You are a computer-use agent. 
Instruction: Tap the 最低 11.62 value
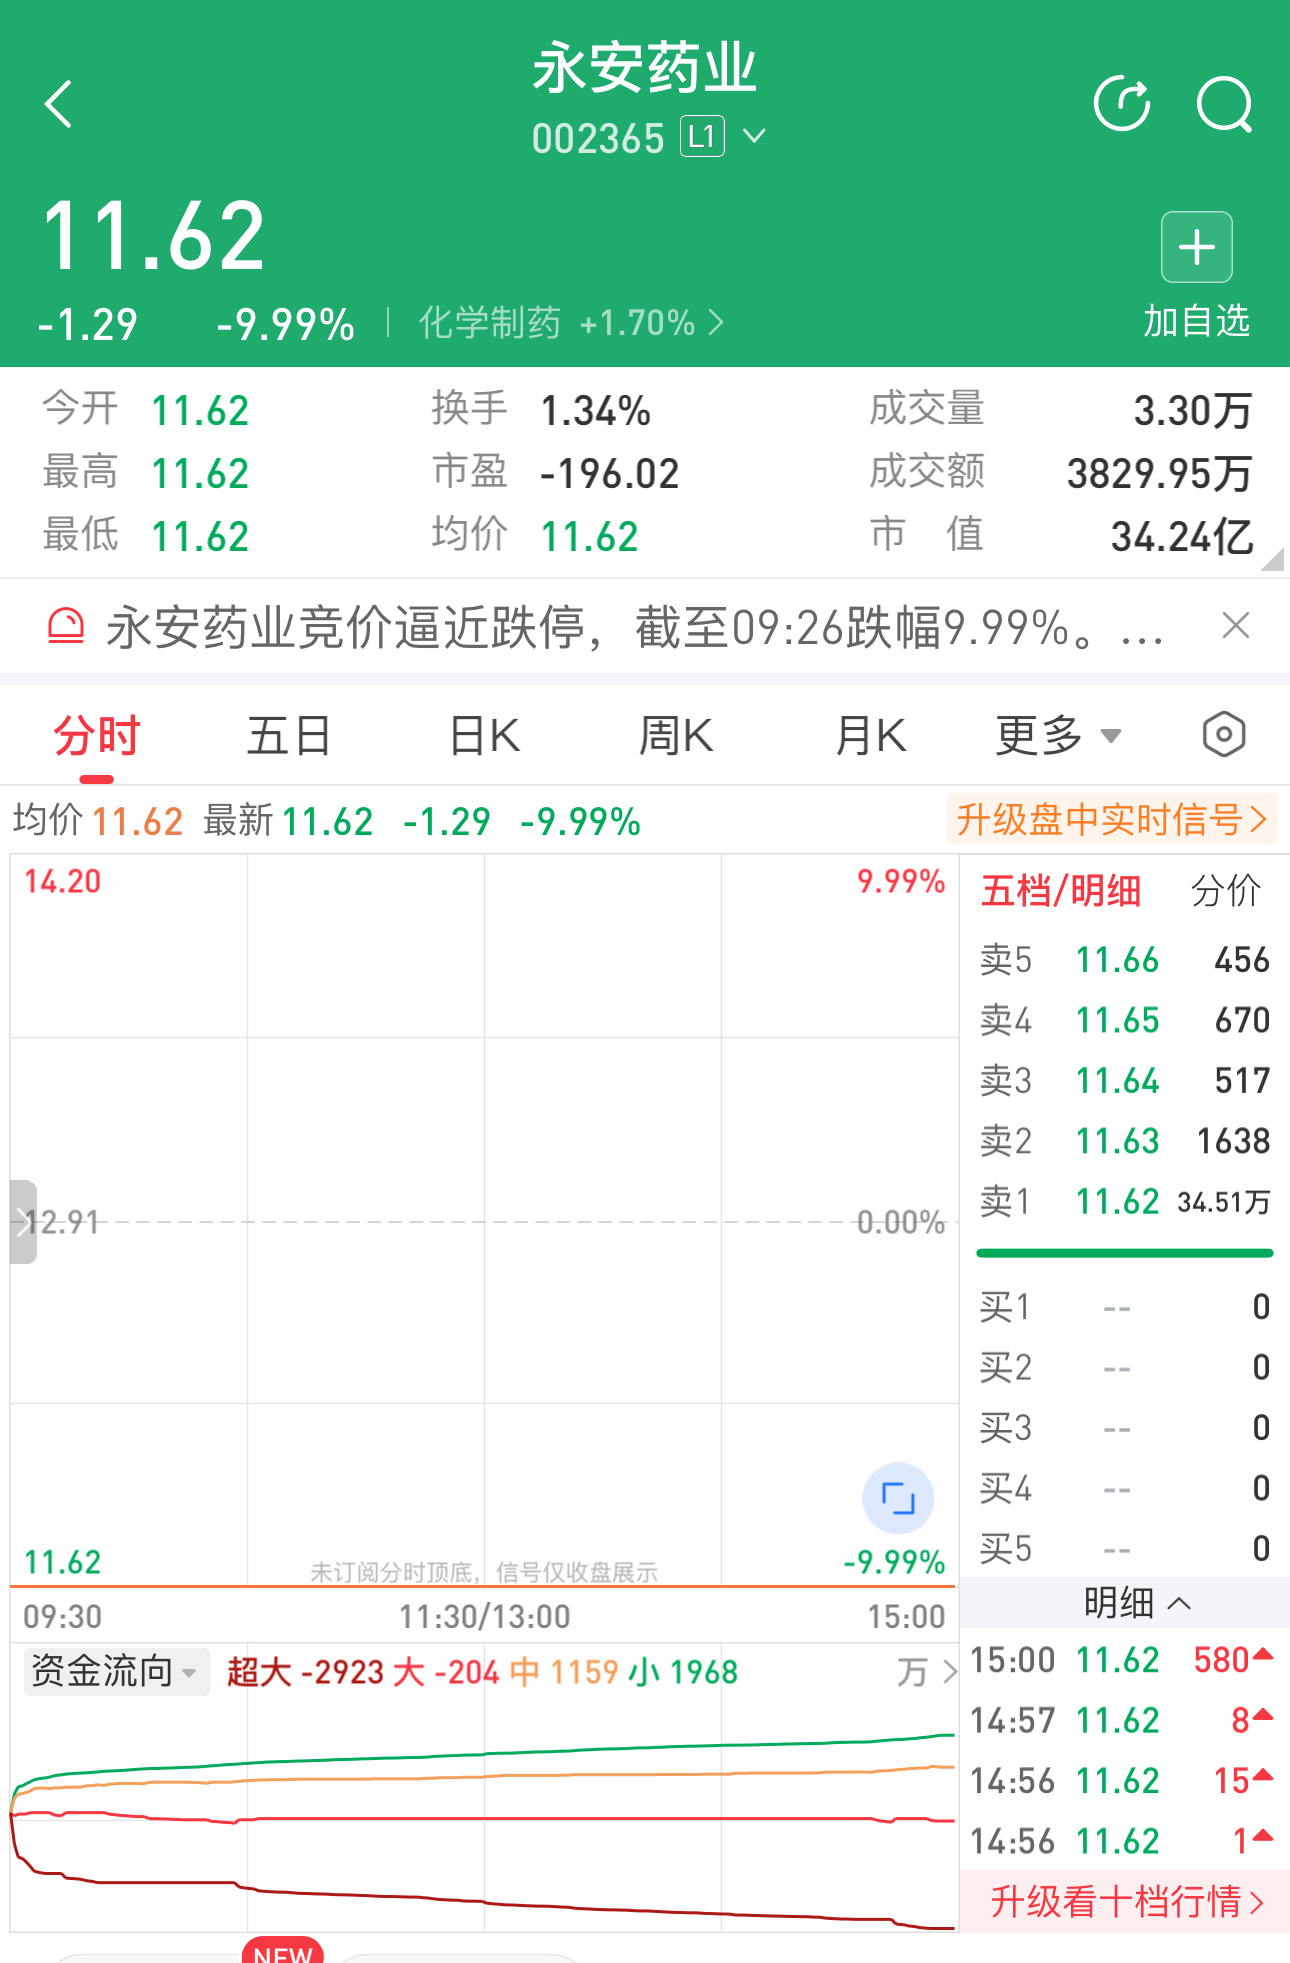[x=200, y=537]
